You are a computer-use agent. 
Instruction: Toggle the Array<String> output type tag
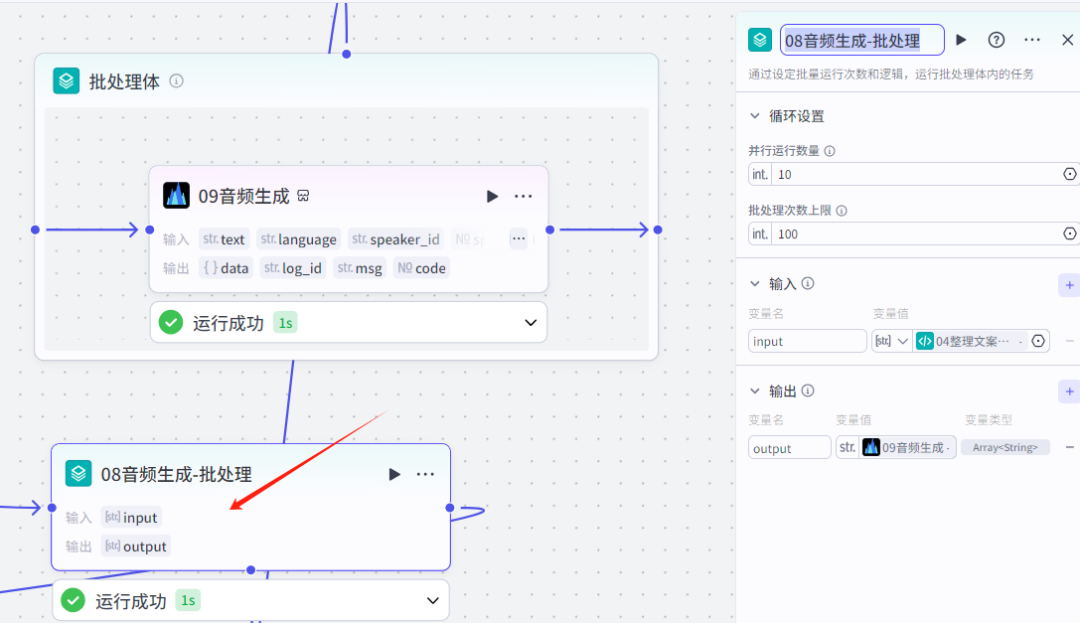click(1005, 447)
